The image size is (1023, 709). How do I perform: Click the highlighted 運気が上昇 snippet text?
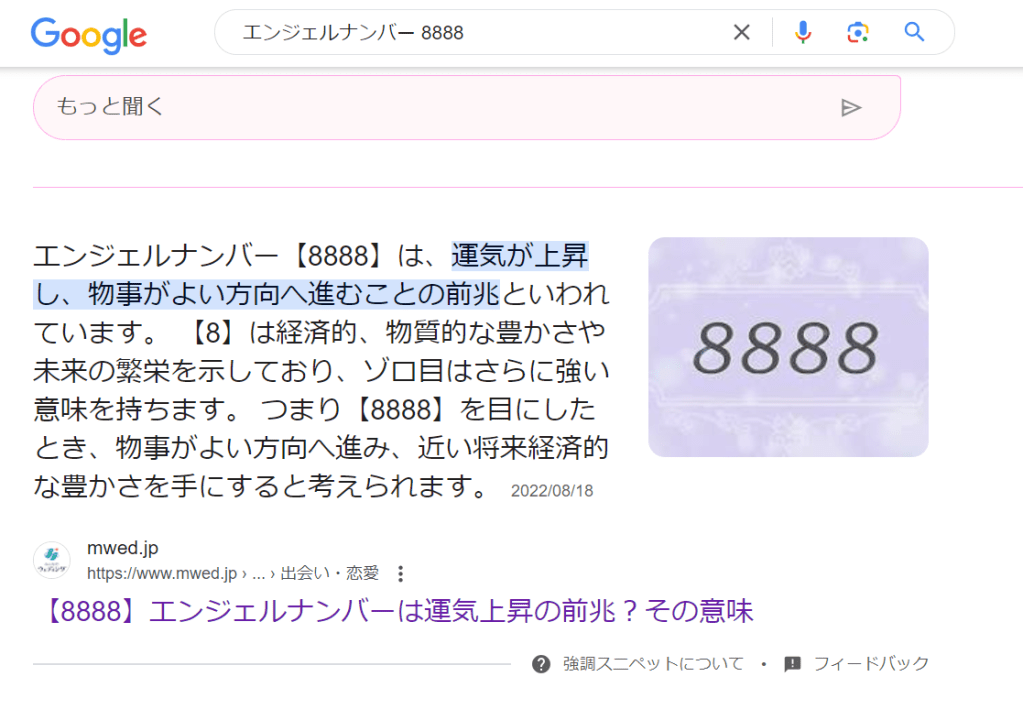click(x=519, y=258)
